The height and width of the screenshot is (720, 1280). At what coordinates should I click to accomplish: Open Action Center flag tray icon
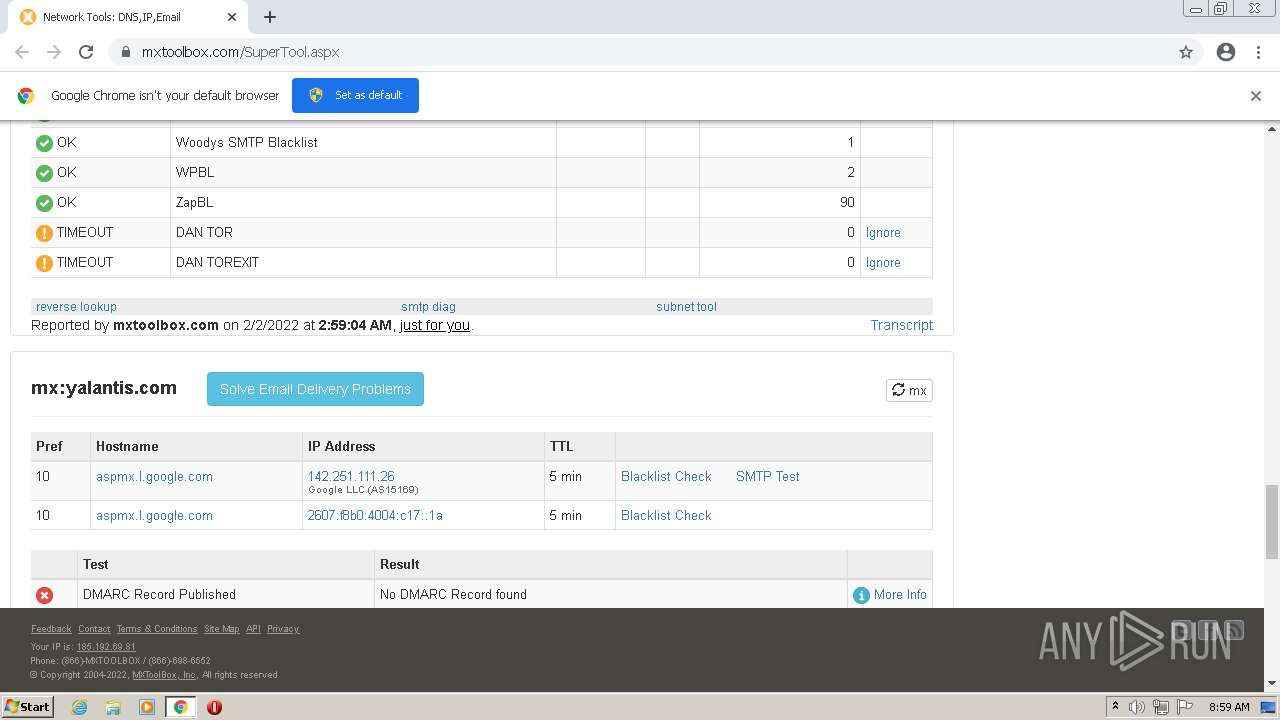pos(1185,707)
